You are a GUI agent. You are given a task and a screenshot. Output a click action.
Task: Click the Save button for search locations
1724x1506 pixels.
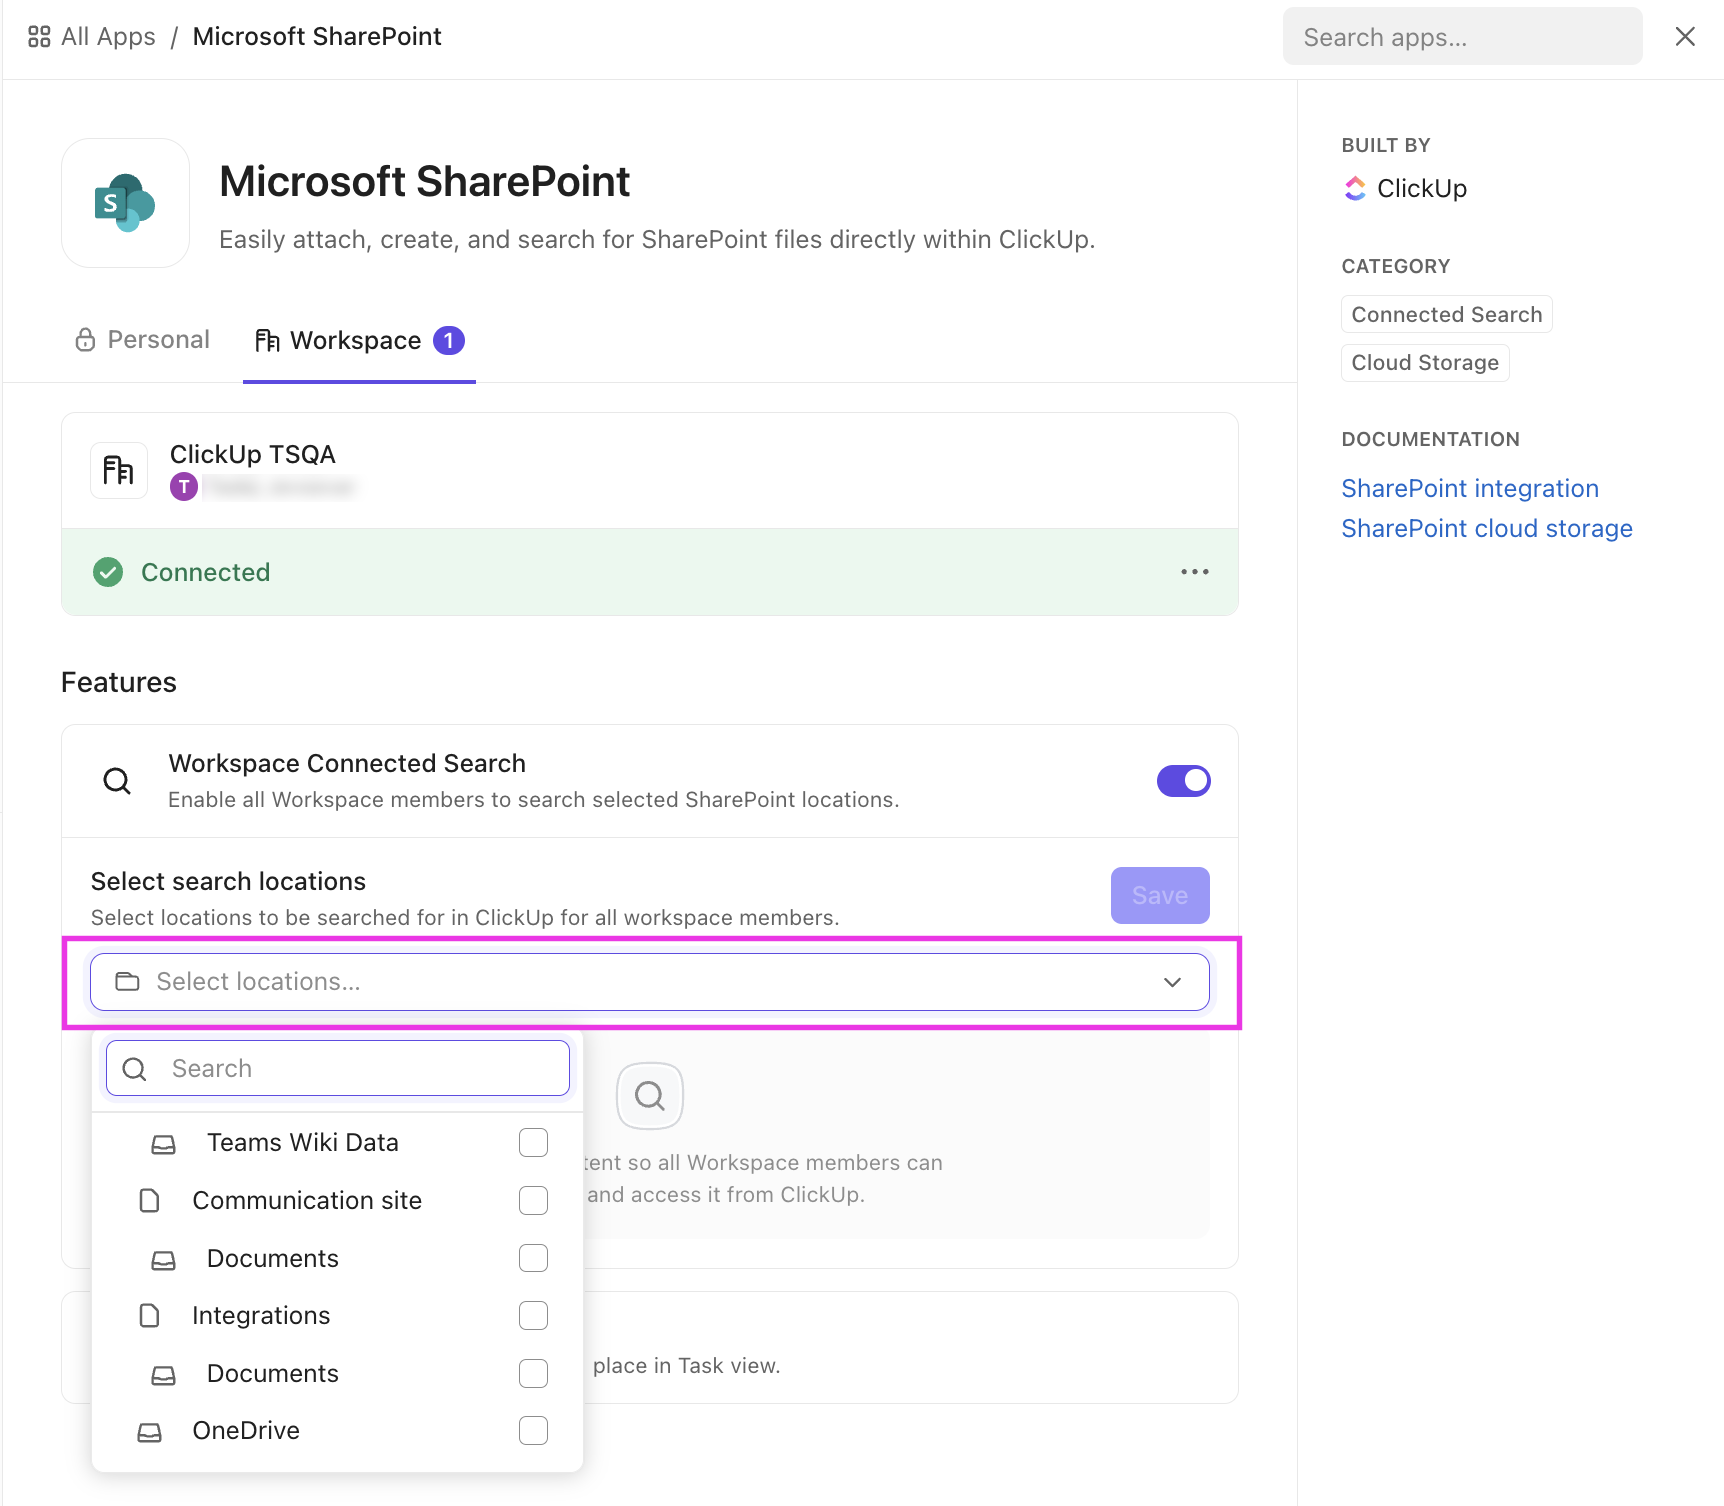(1160, 895)
